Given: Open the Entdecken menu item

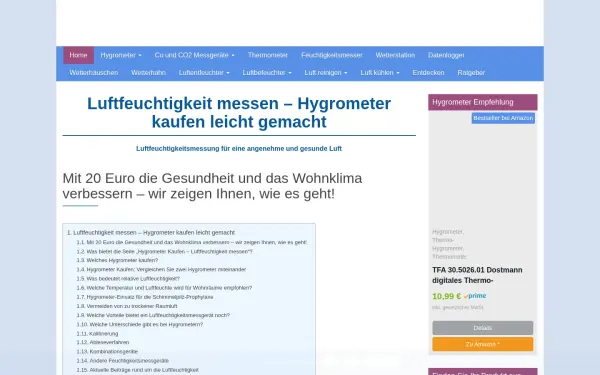Looking at the screenshot, I should (x=428, y=72).
